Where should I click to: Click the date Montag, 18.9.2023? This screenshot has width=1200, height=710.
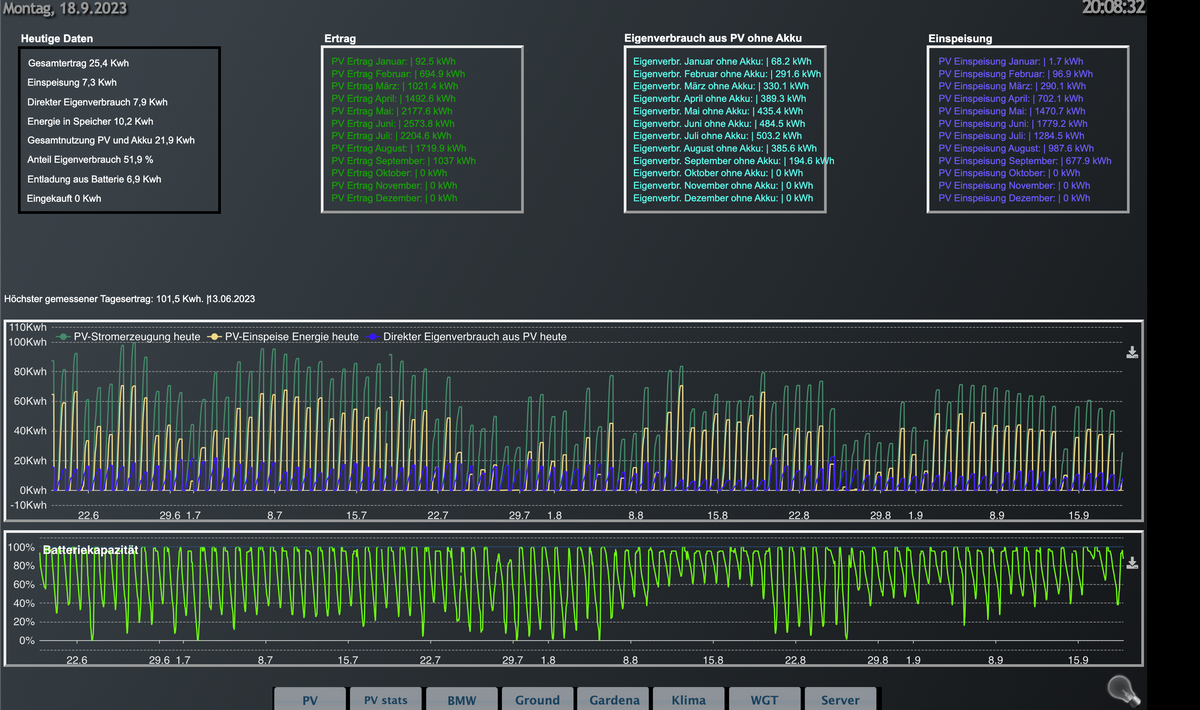click(64, 8)
